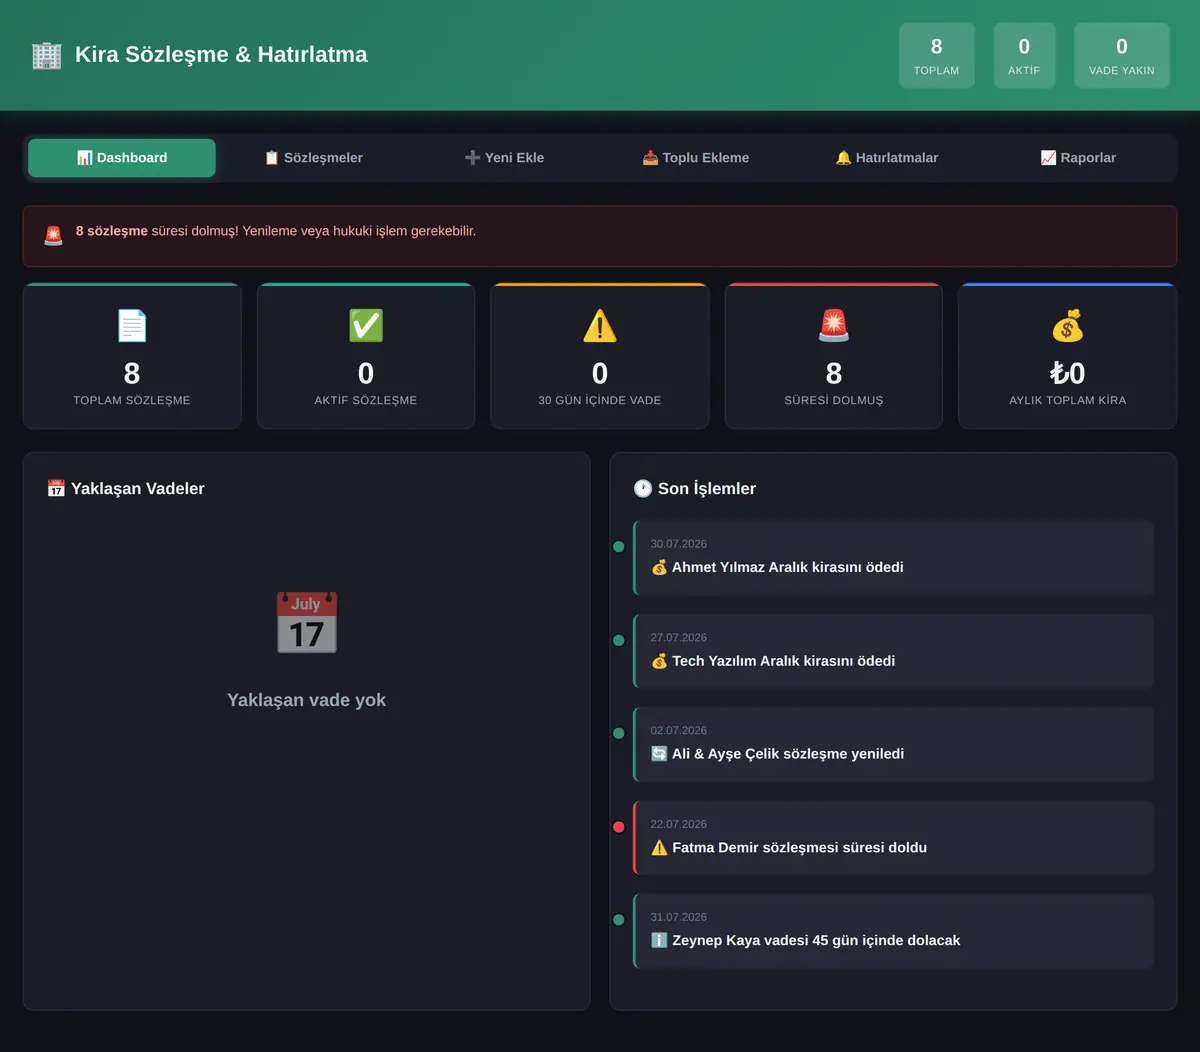
Task: Click the info icon next to Zeynep Kaya
Action: point(660,941)
